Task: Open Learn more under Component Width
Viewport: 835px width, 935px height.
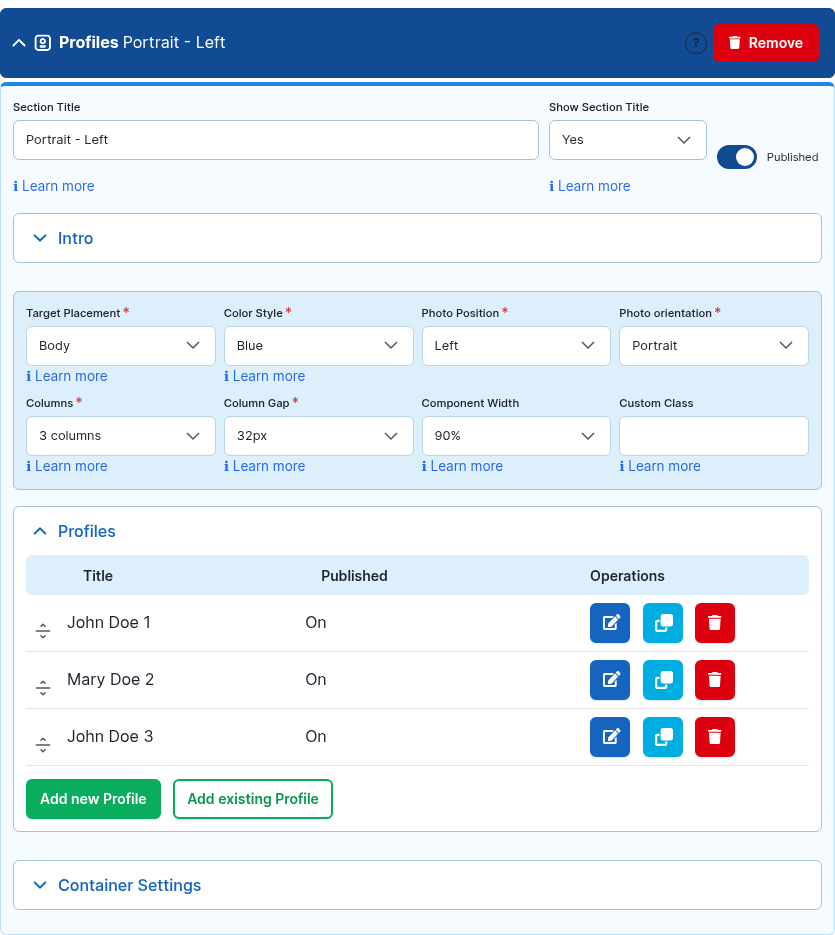Action: point(462,466)
